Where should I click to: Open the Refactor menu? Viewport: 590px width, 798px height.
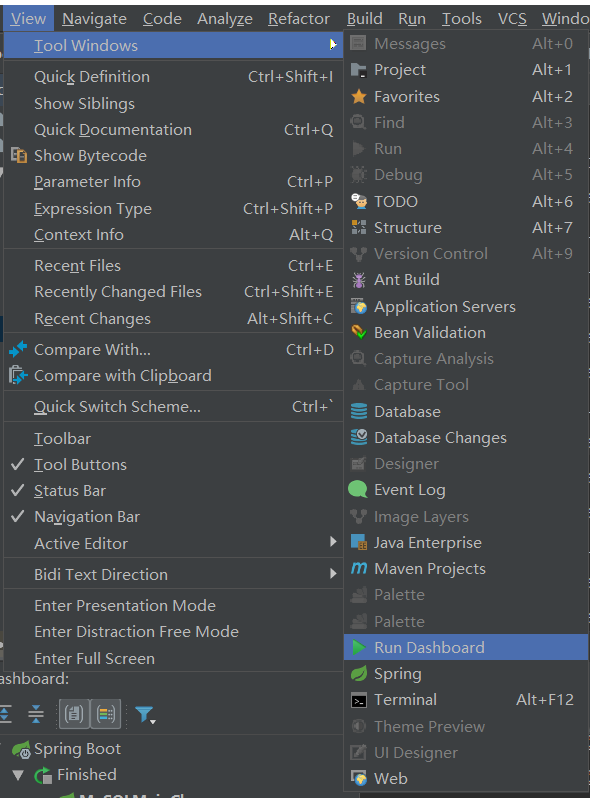coord(299,19)
